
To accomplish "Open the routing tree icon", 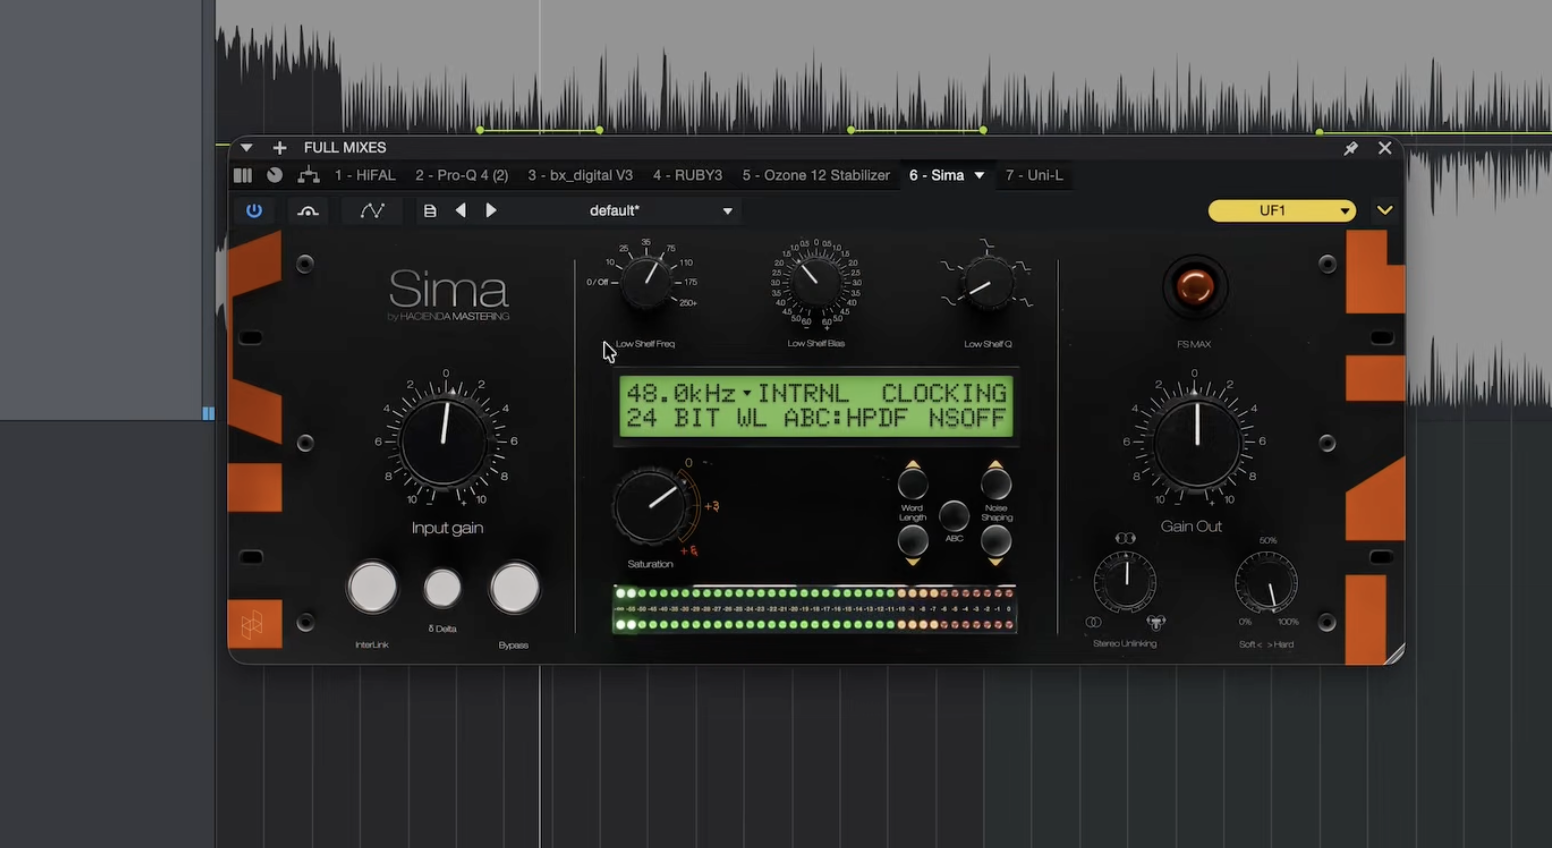I will point(309,176).
